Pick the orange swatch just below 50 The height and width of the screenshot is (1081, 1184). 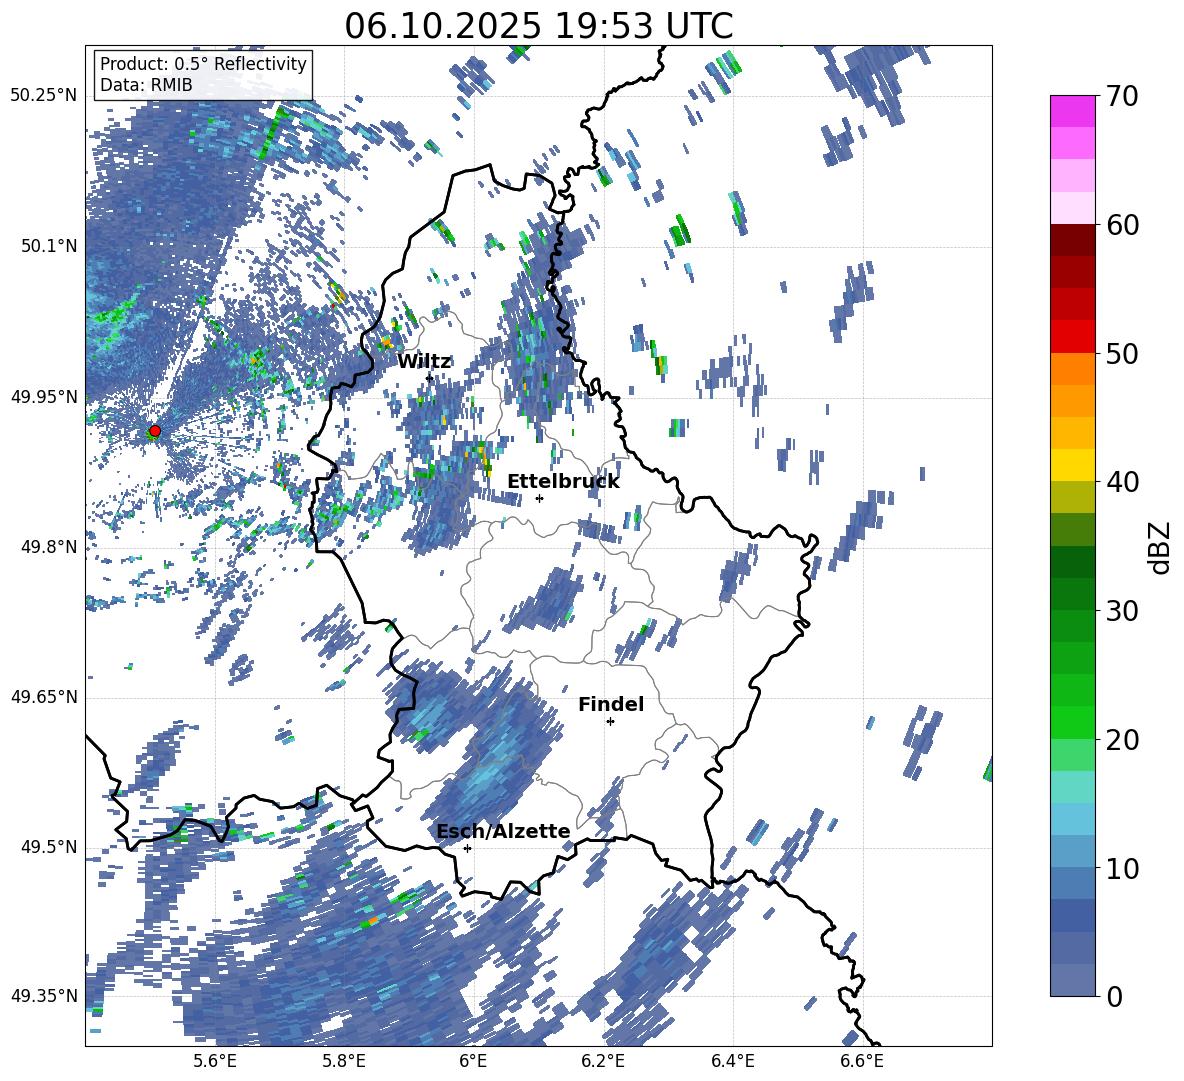pos(1072,368)
